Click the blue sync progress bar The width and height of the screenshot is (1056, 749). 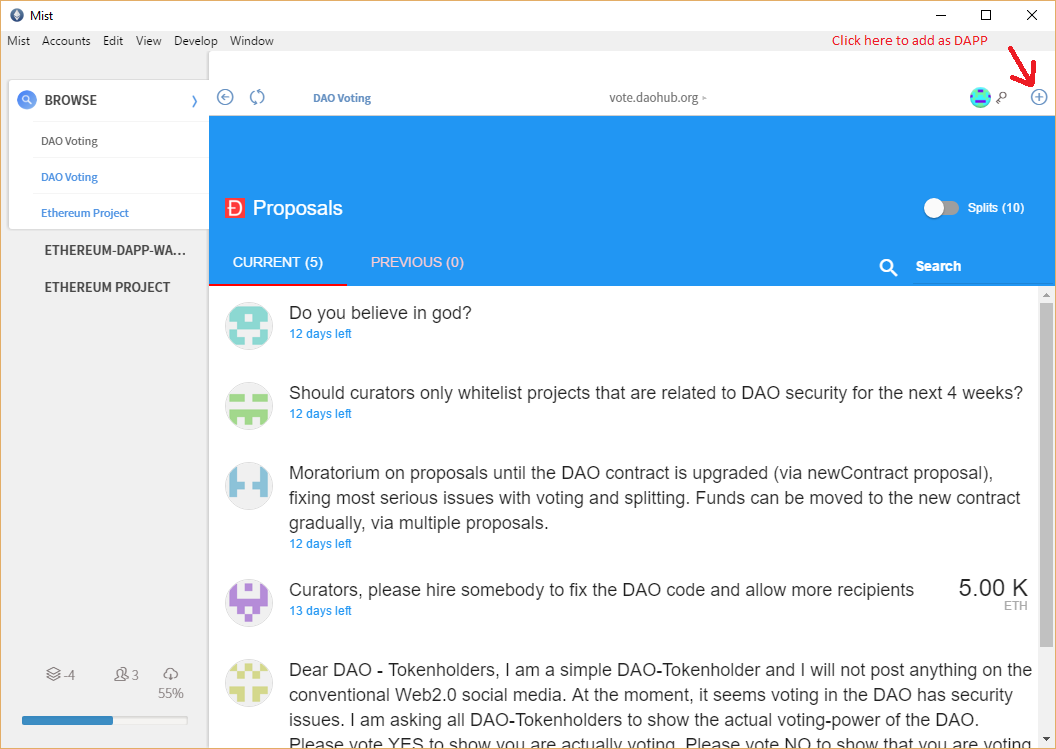(x=67, y=721)
